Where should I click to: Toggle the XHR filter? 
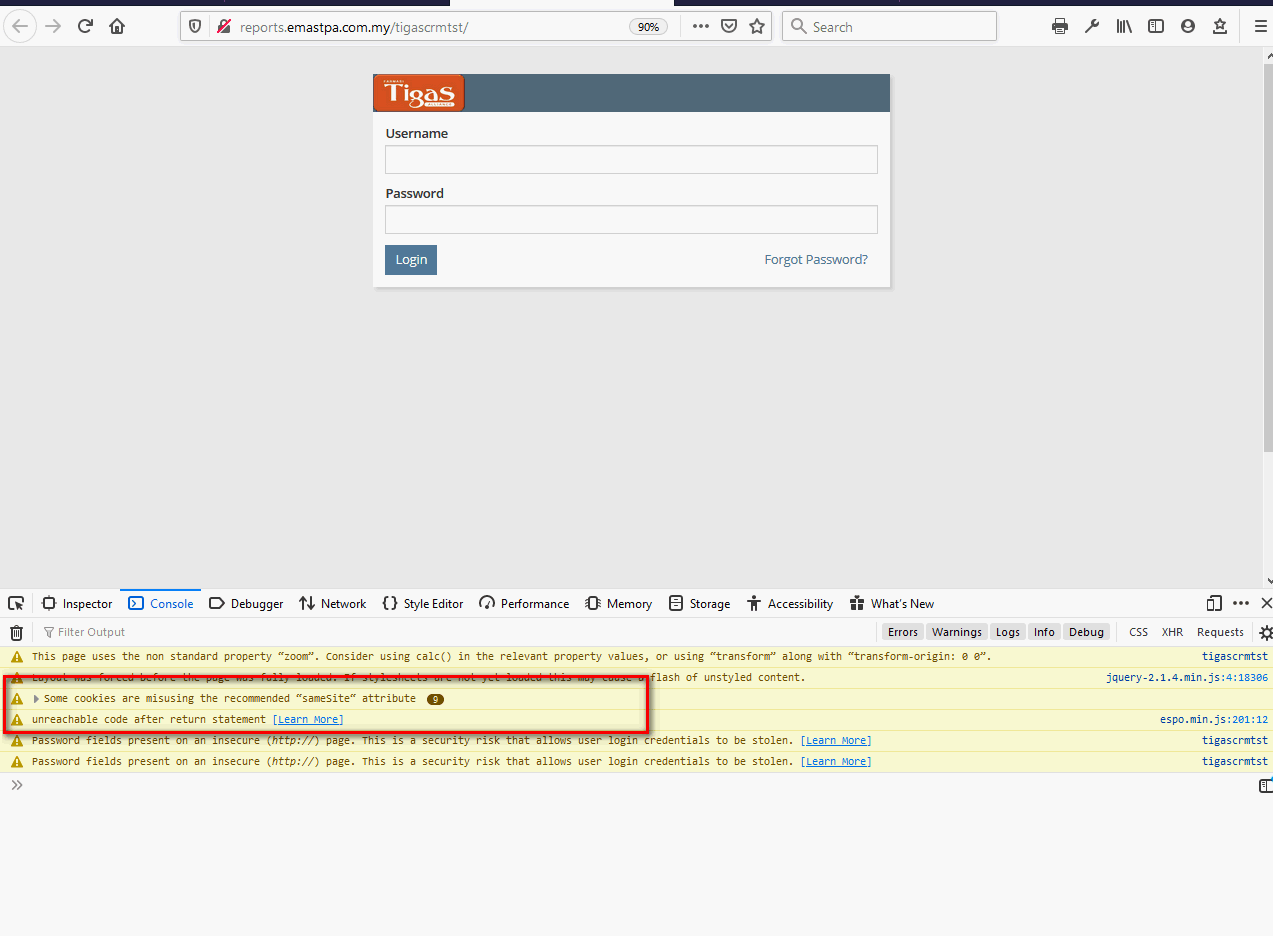[x=1172, y=632]
